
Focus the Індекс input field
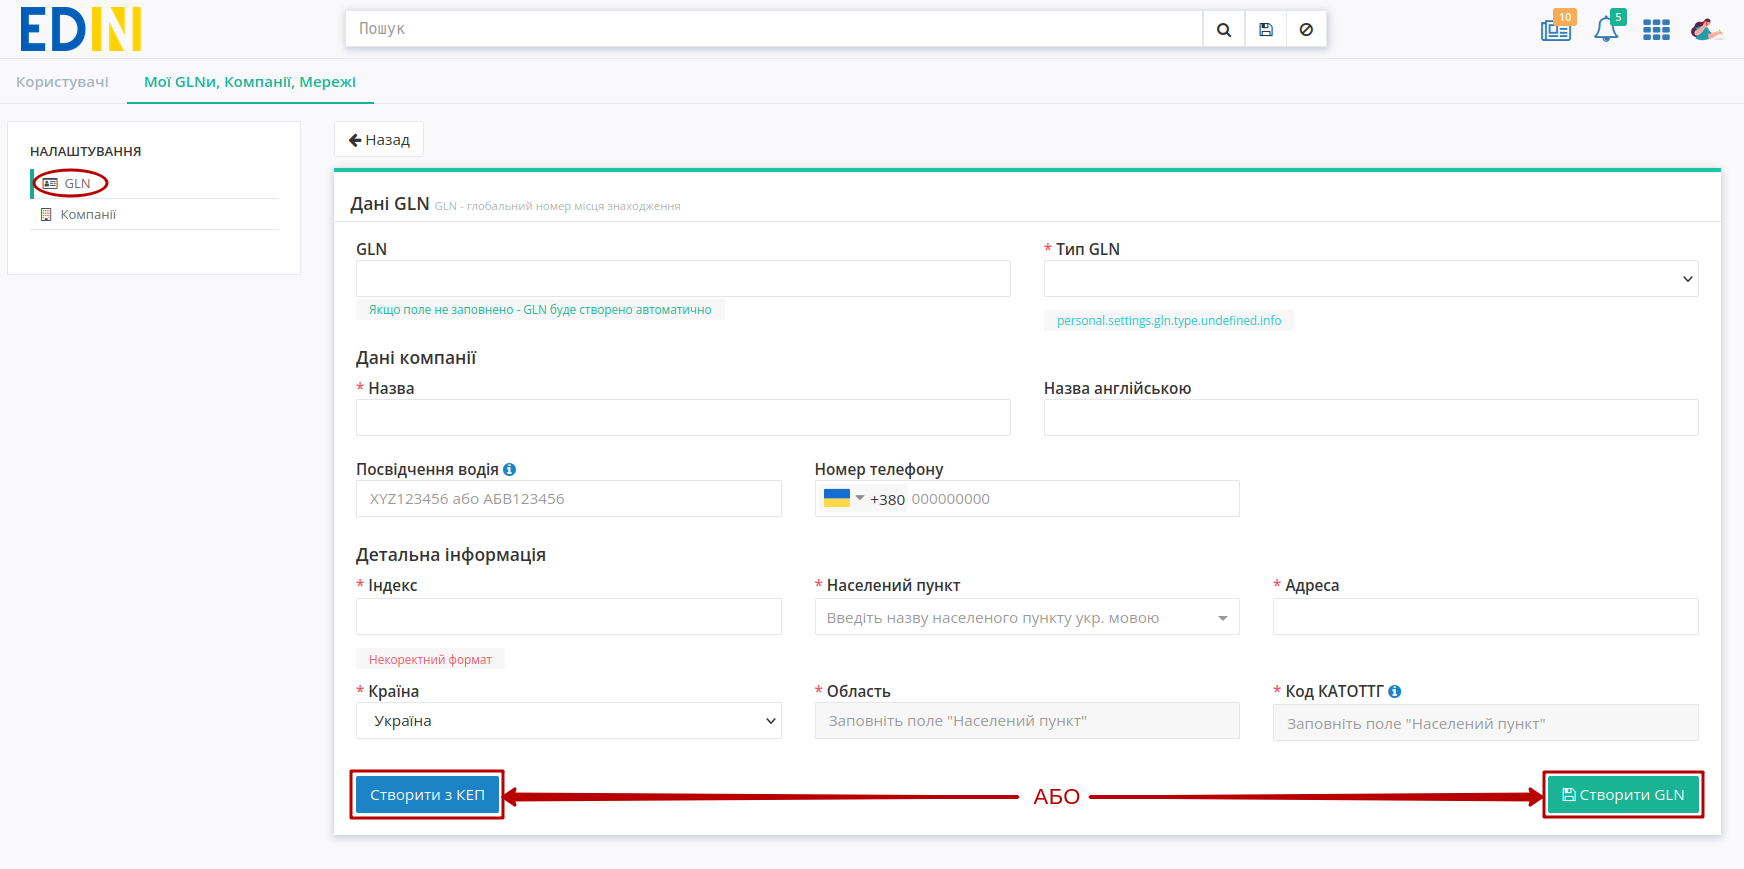569,617
